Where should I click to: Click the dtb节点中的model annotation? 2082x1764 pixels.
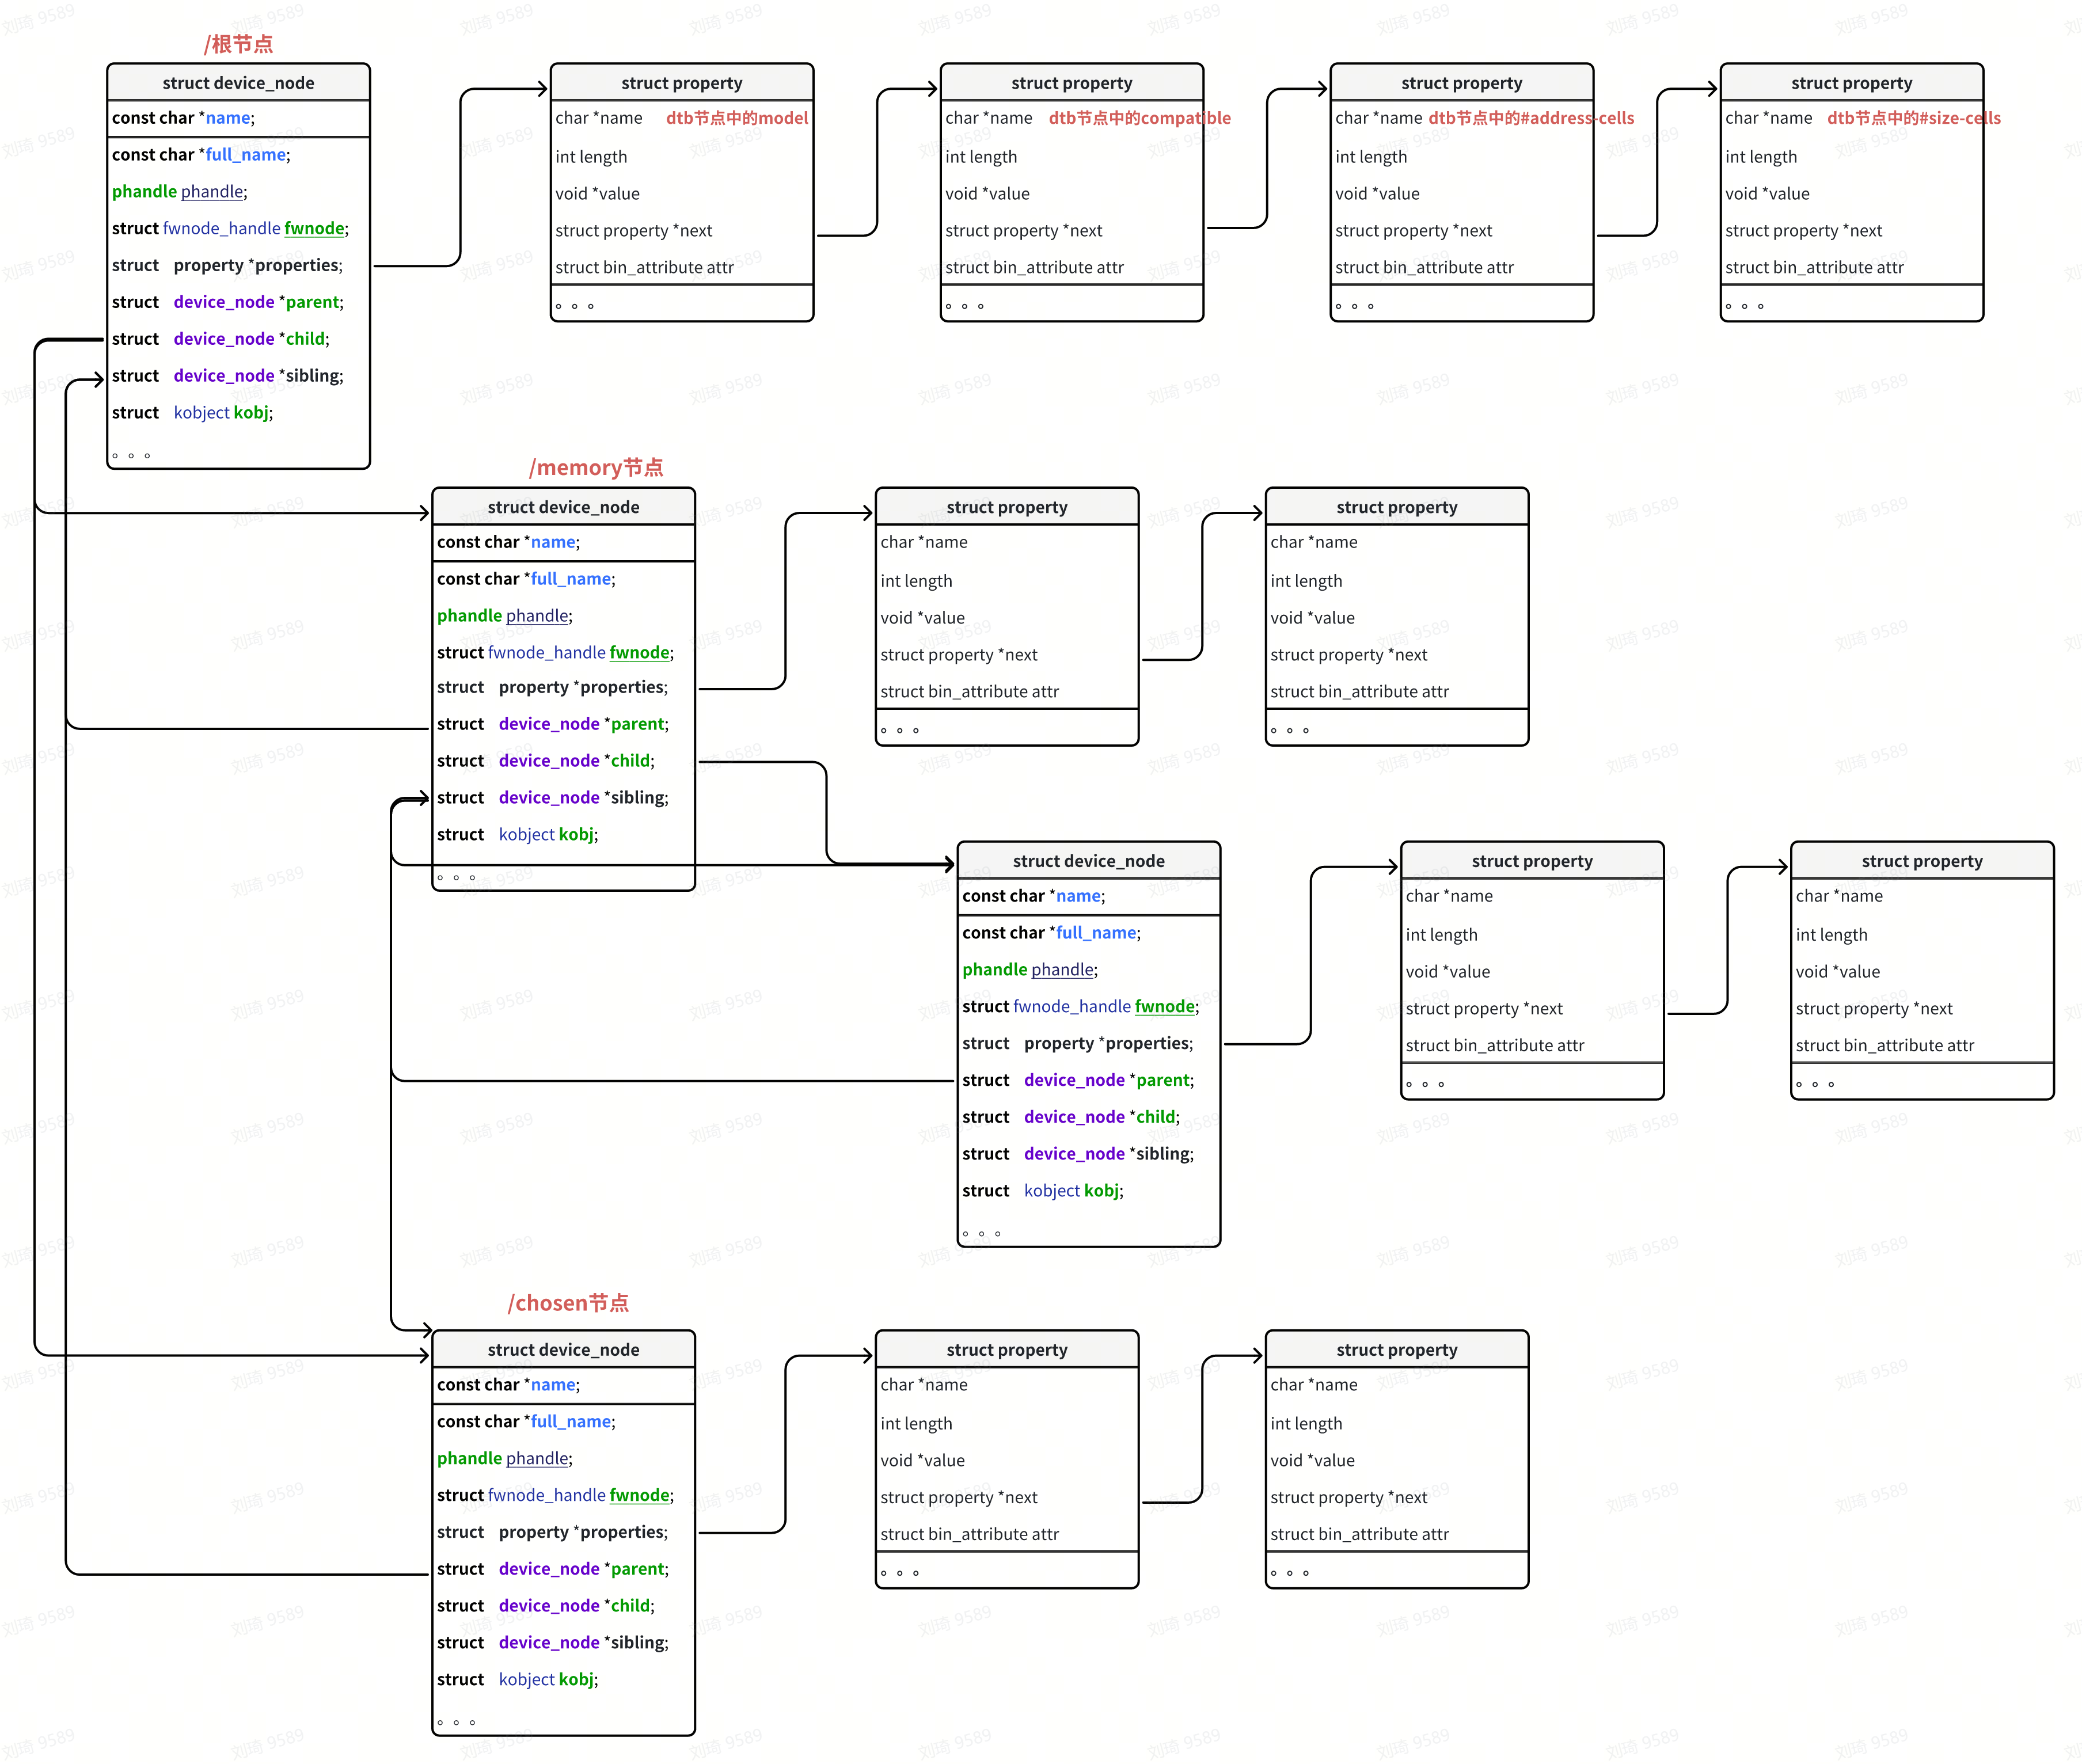[x=737, y=118]
